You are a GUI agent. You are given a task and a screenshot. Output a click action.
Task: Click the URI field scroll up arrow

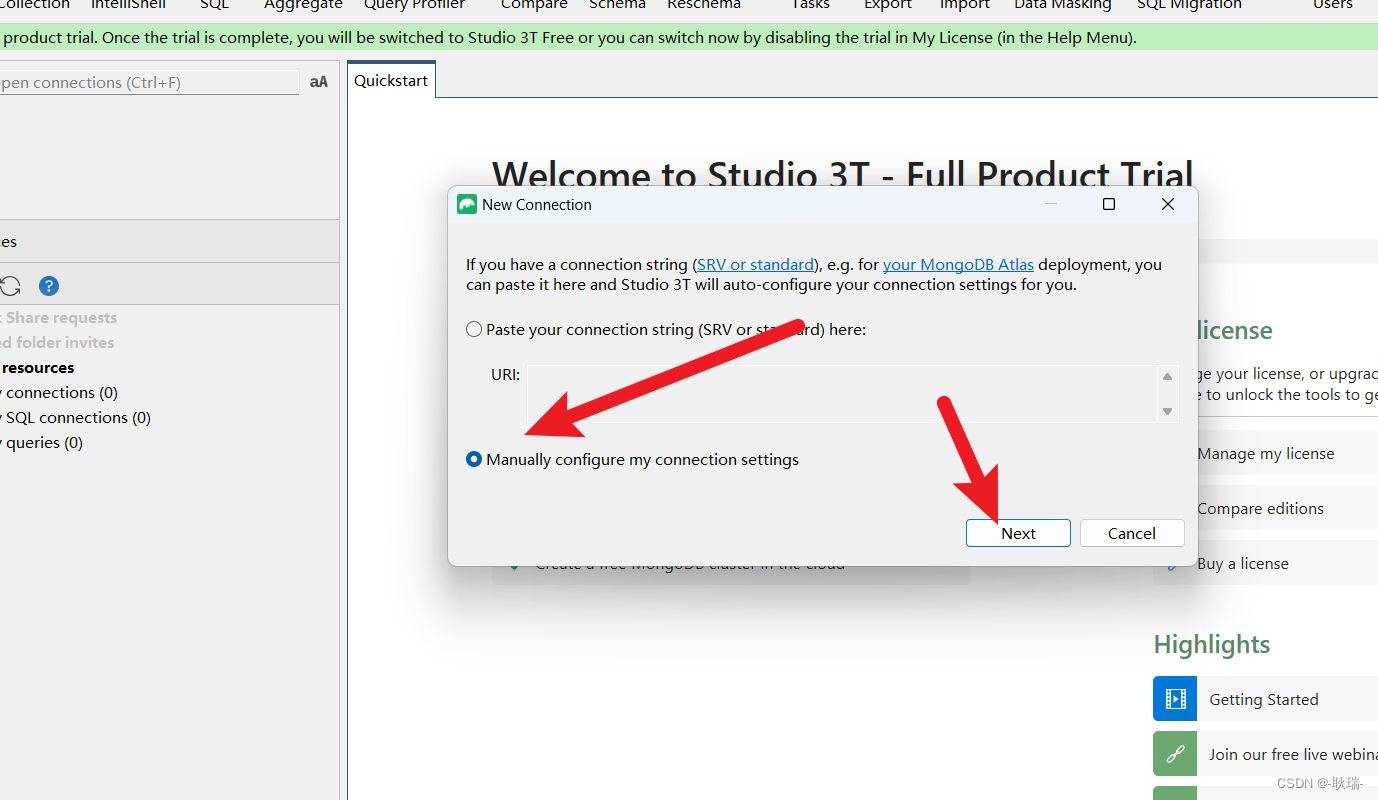click(x=1167, y=376)
